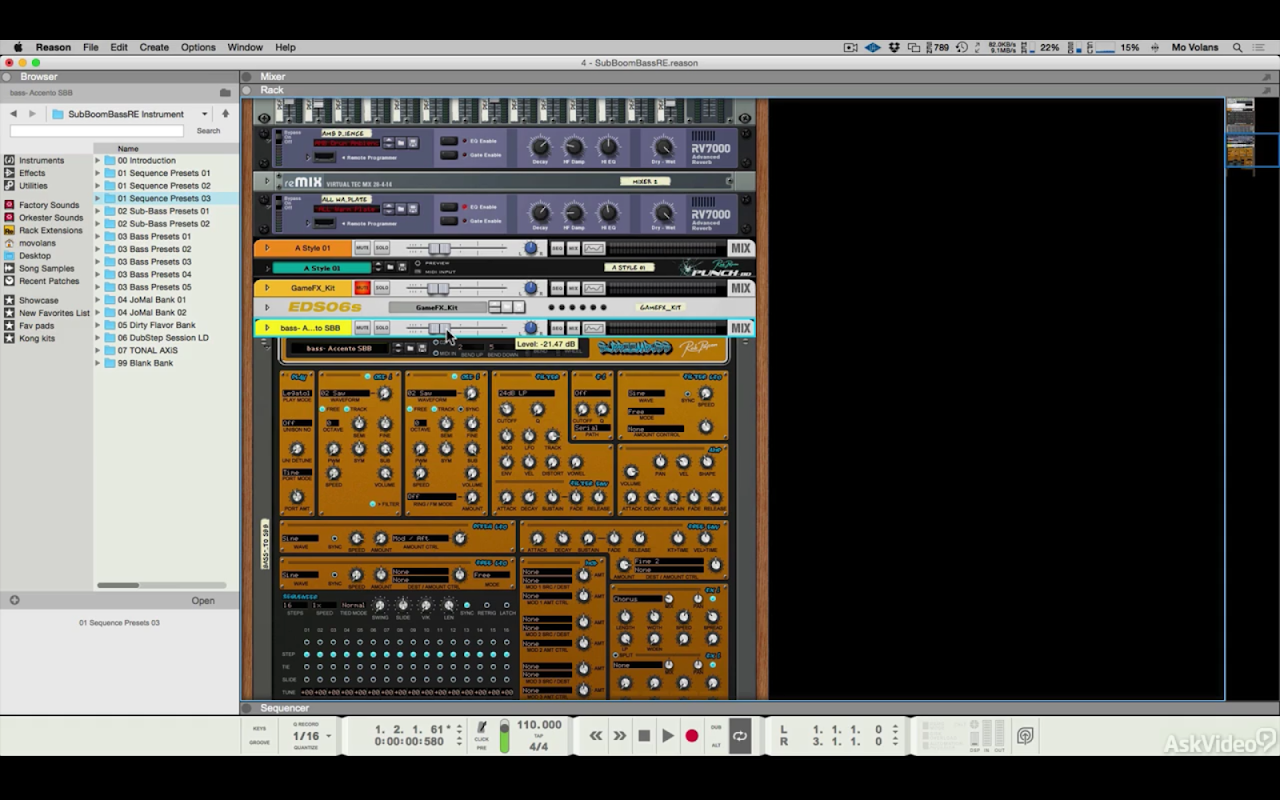Screen dimensions: 1280x800
Task: Click the bass channel level fader
Action: 439,328
